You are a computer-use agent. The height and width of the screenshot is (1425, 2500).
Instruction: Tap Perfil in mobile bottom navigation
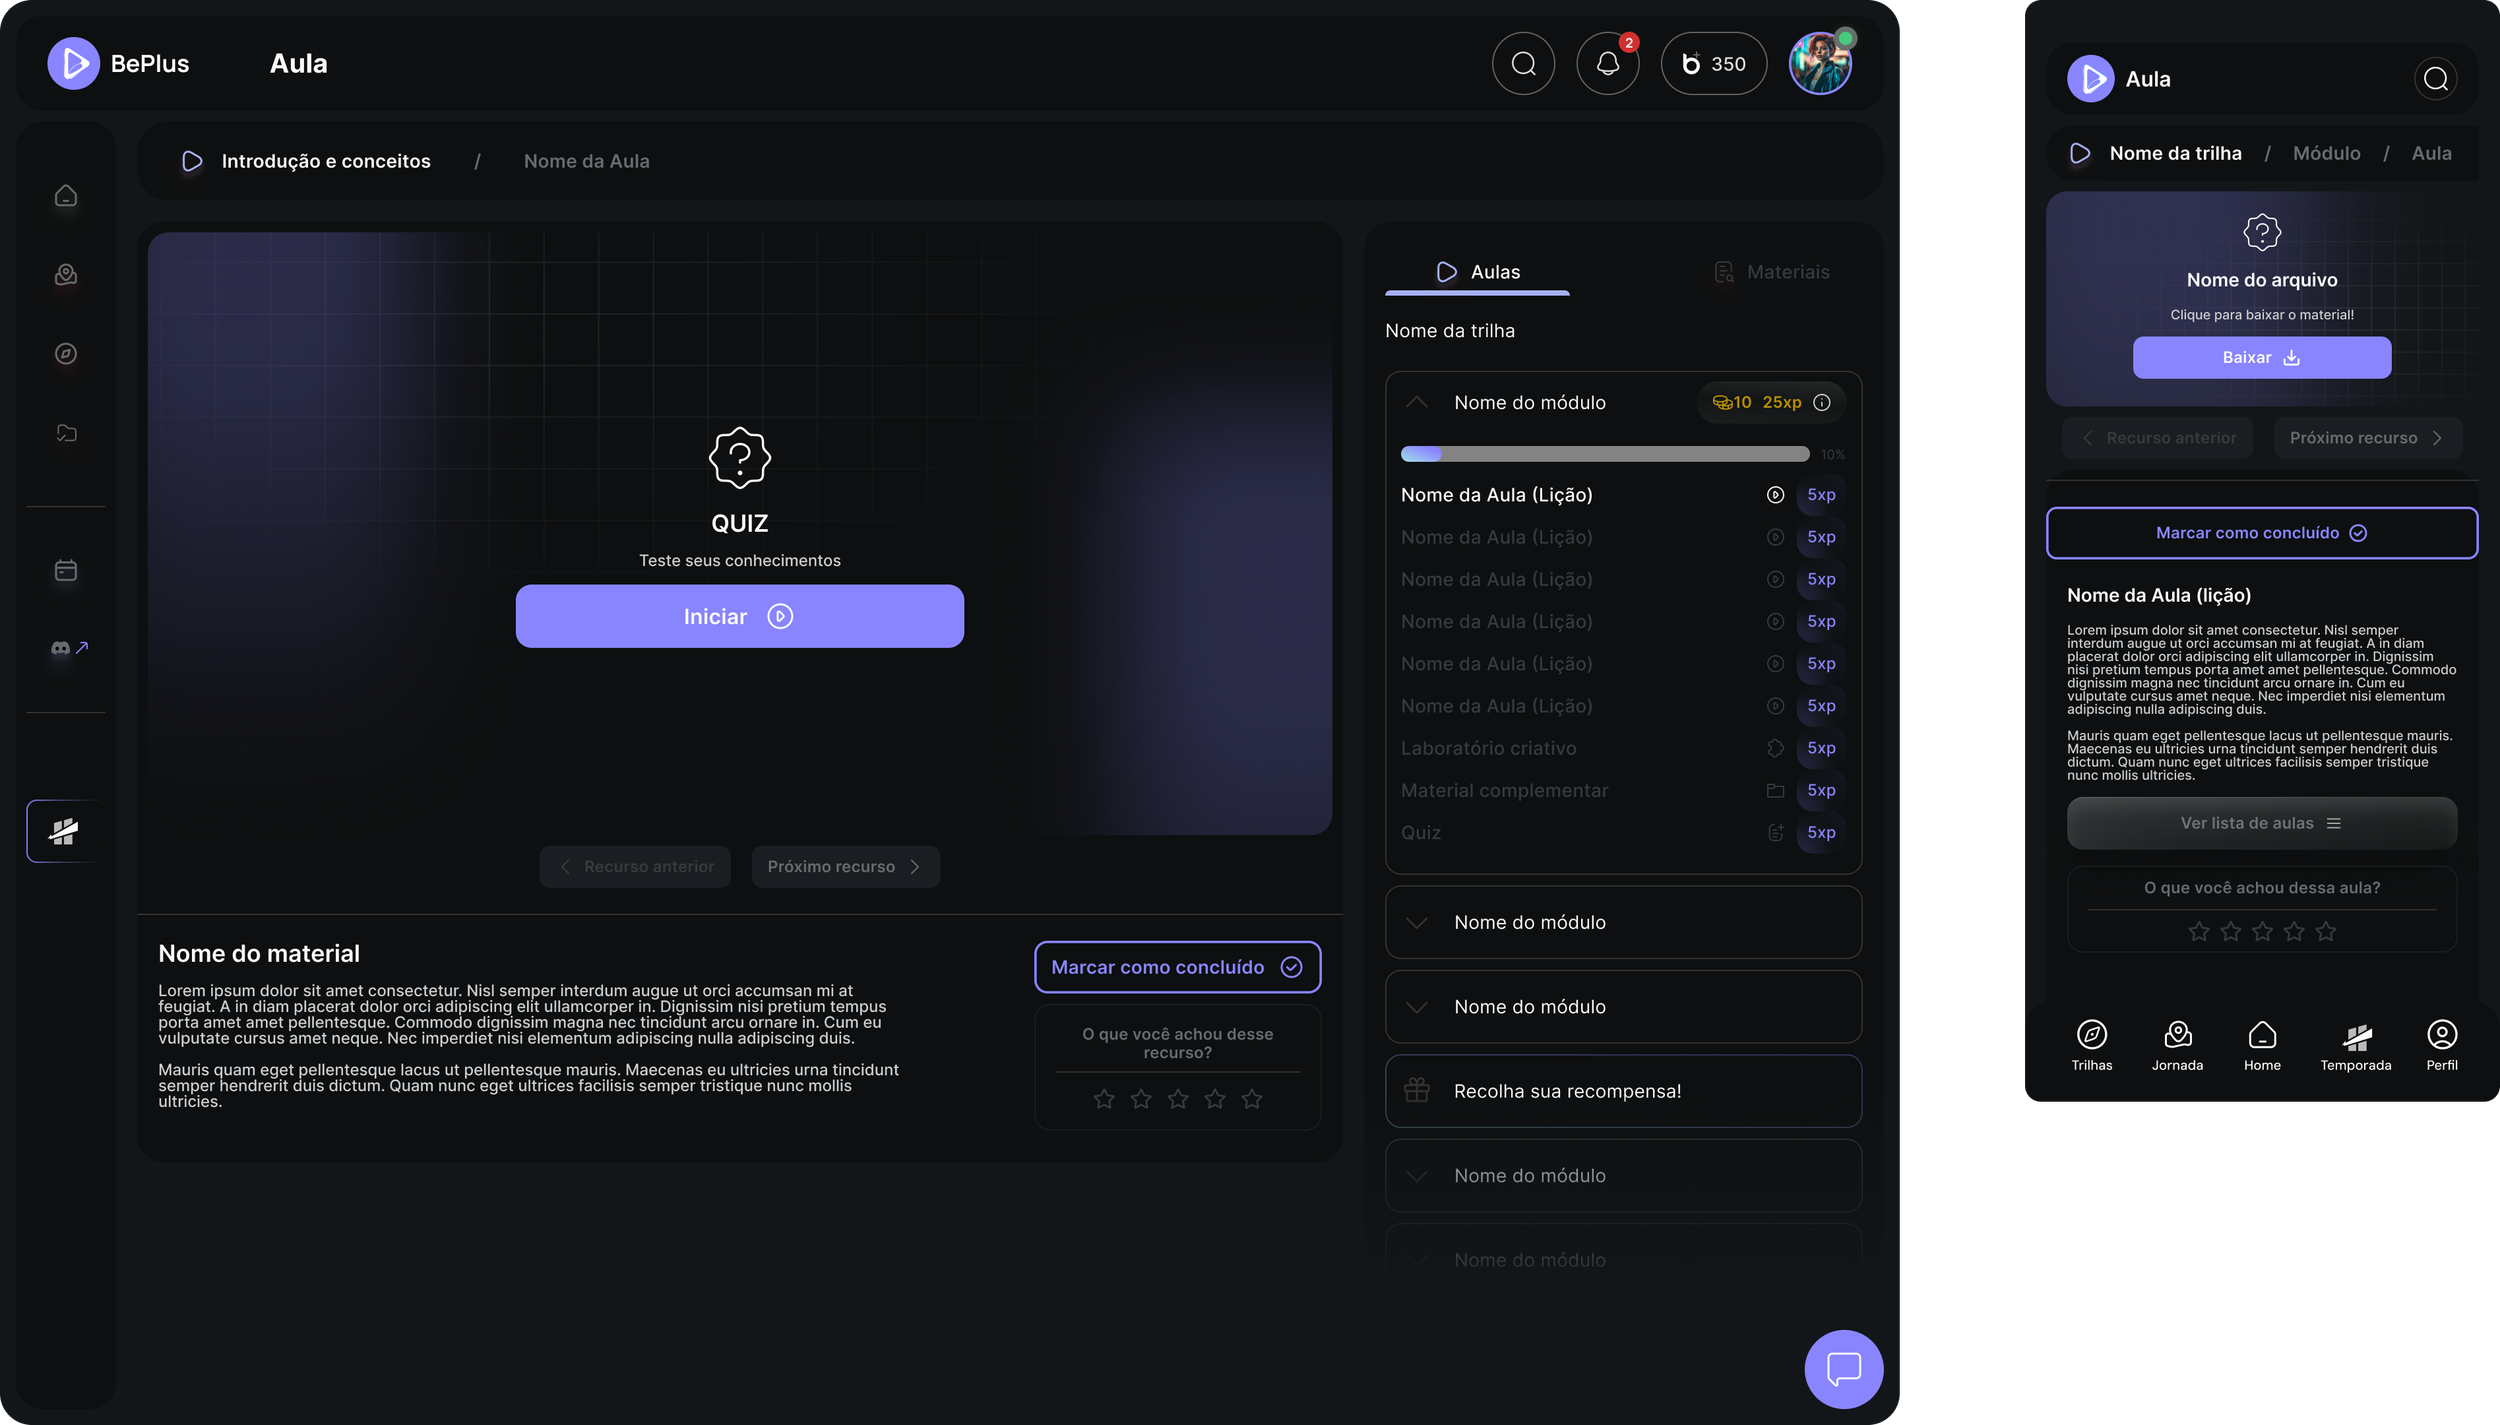coord(2441,1045)
